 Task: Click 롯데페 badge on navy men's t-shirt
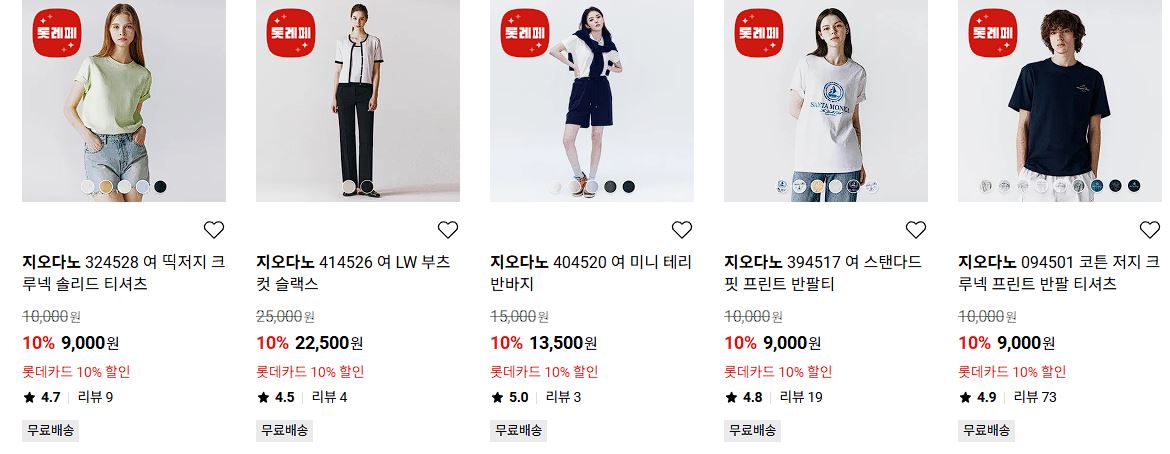point(992,32)
